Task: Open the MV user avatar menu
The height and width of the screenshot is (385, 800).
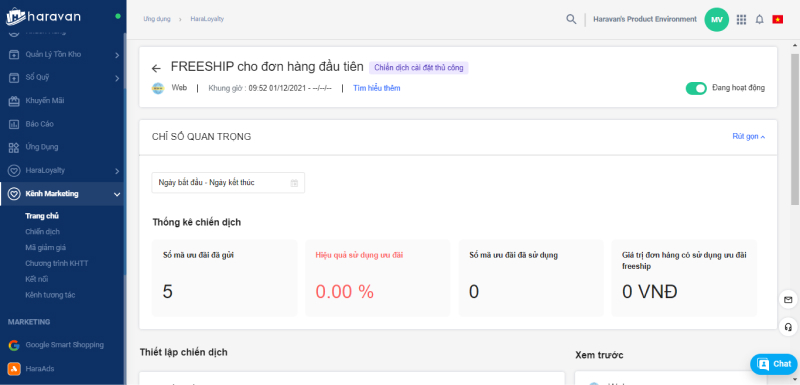Action: pos(716,20)
